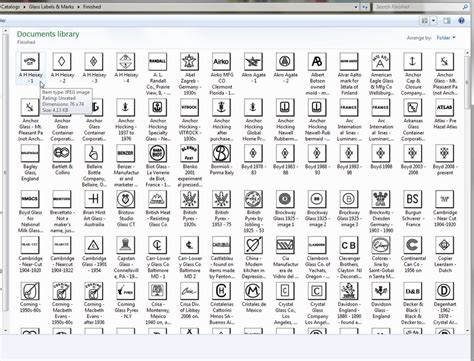Click the Change your view icon
Image resolution: width=474 pixels, height=361 pixels.
tap(424, 21)
